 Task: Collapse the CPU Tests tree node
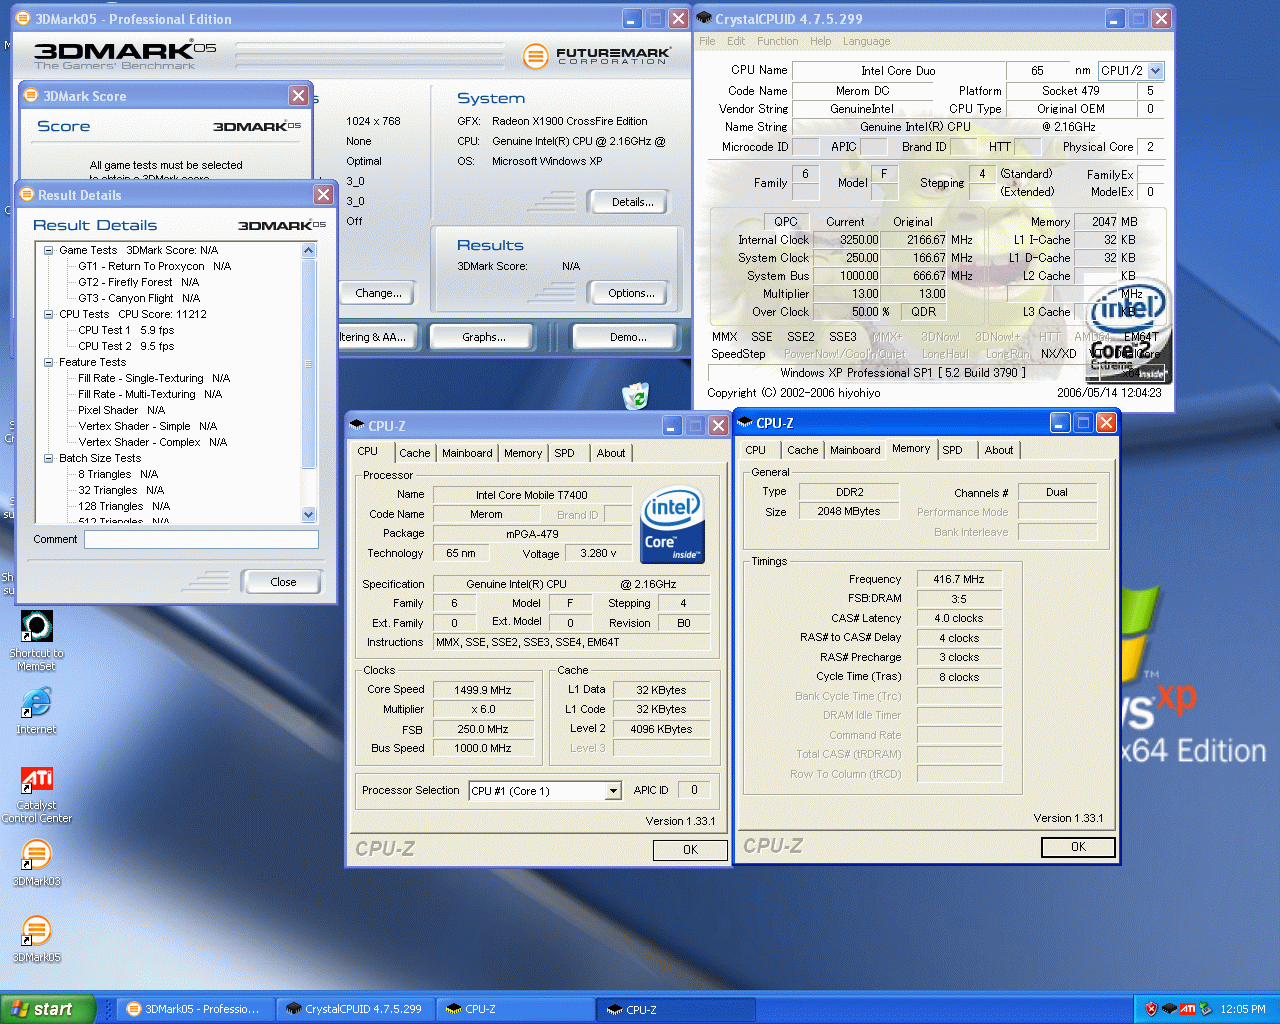tap(48, 314)
